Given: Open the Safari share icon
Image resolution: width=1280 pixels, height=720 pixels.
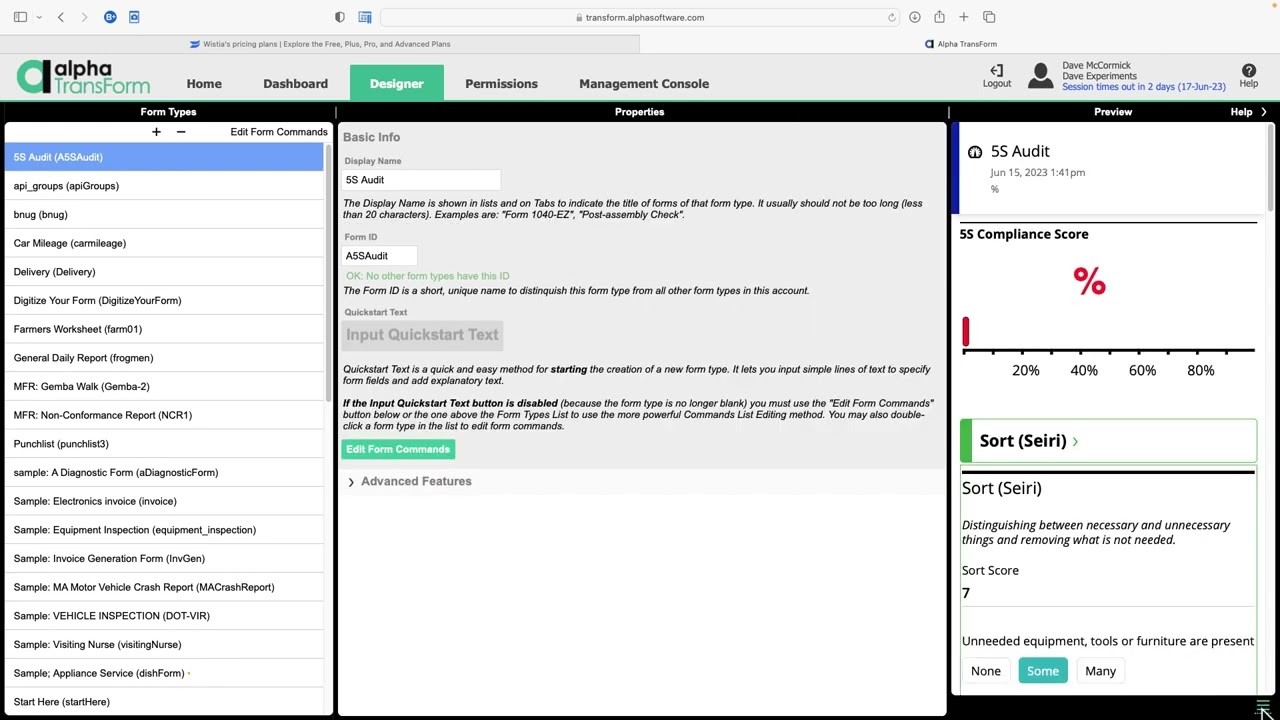Looking at the screenshot, I should 939,17.
